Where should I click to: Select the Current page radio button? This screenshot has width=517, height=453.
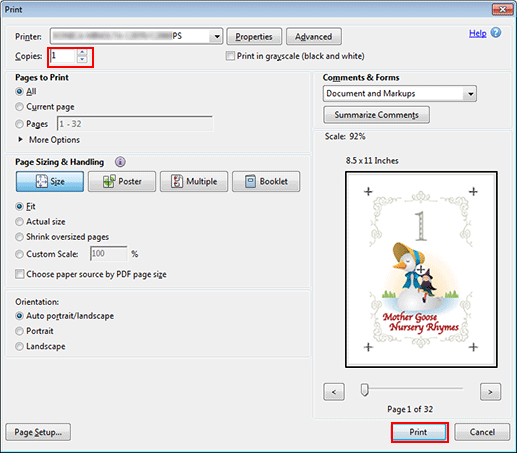point(19,107)
